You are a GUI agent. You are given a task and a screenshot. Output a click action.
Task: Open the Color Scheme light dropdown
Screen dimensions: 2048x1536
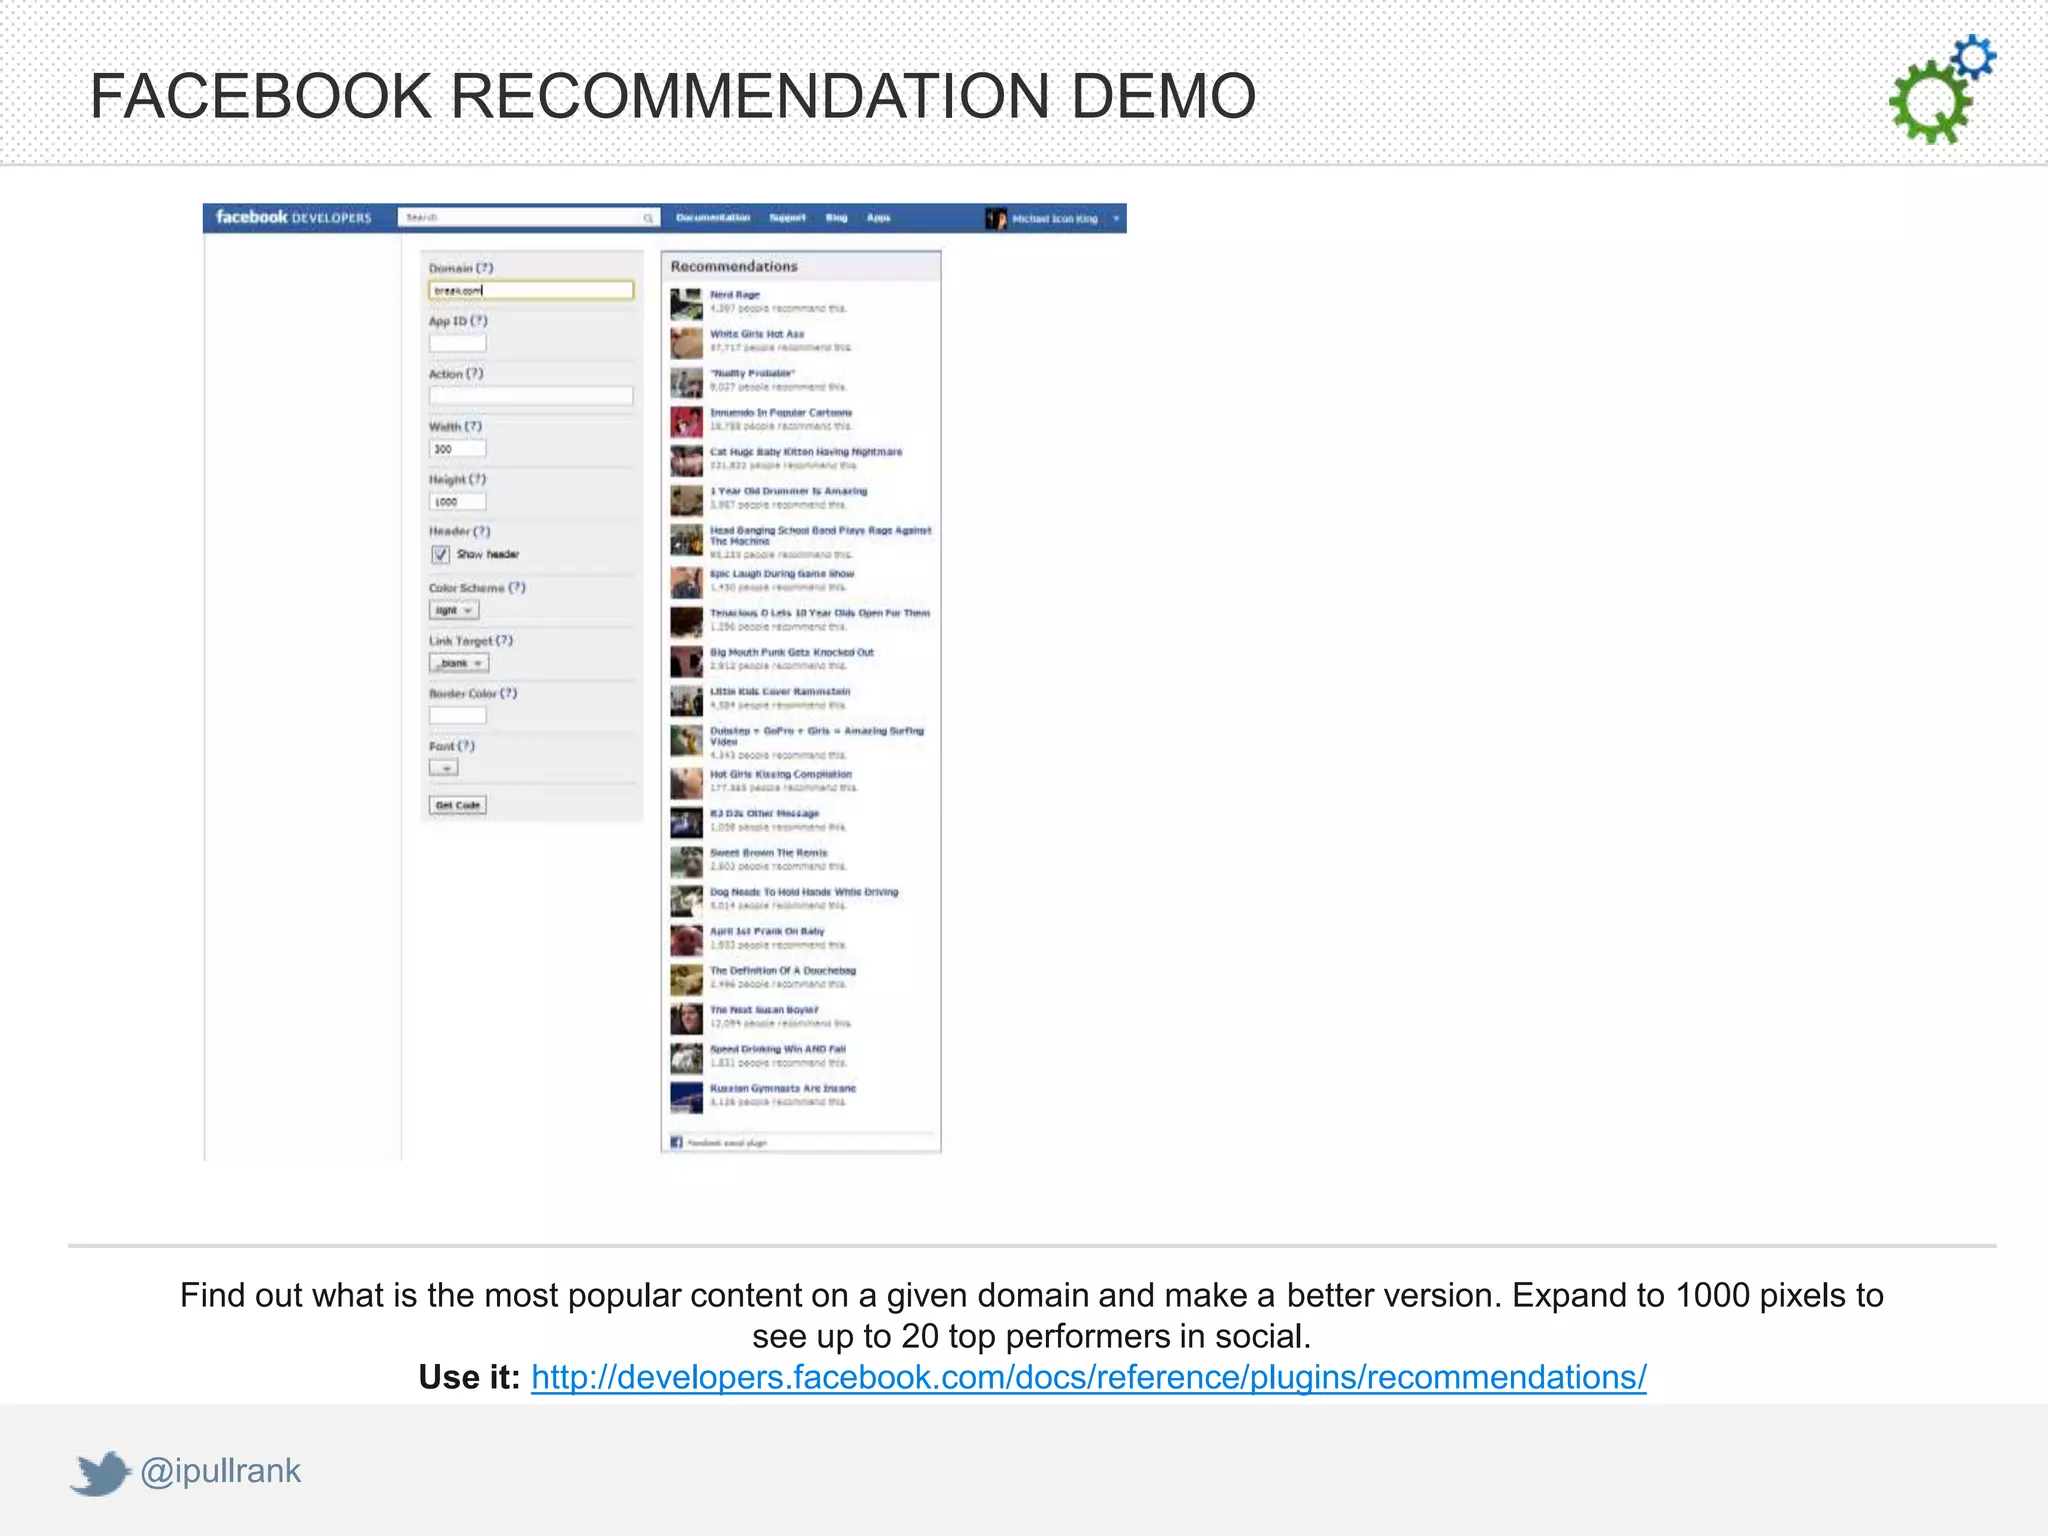454,610
